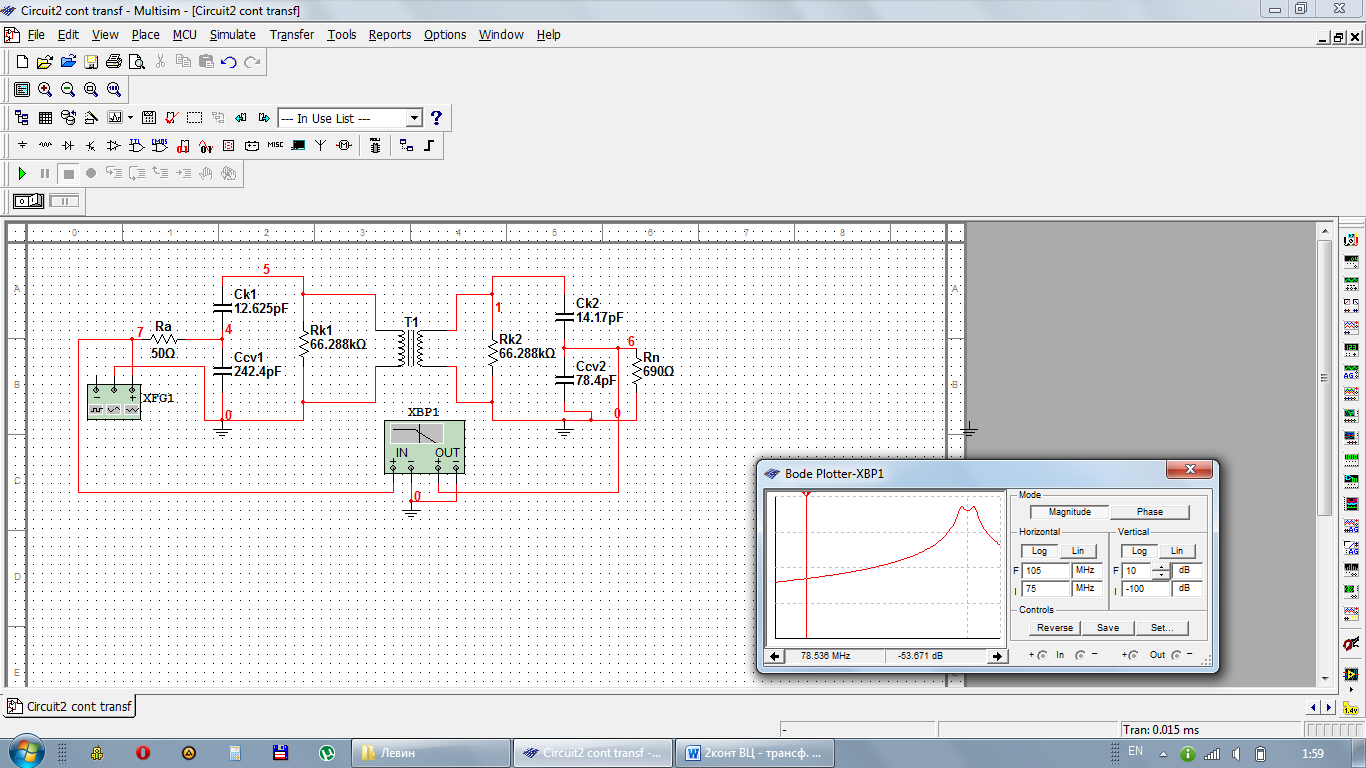Adjust the vertical F value stepper
The image size is (1366, 768).
pyautogui.click(x=1160, y=570)
